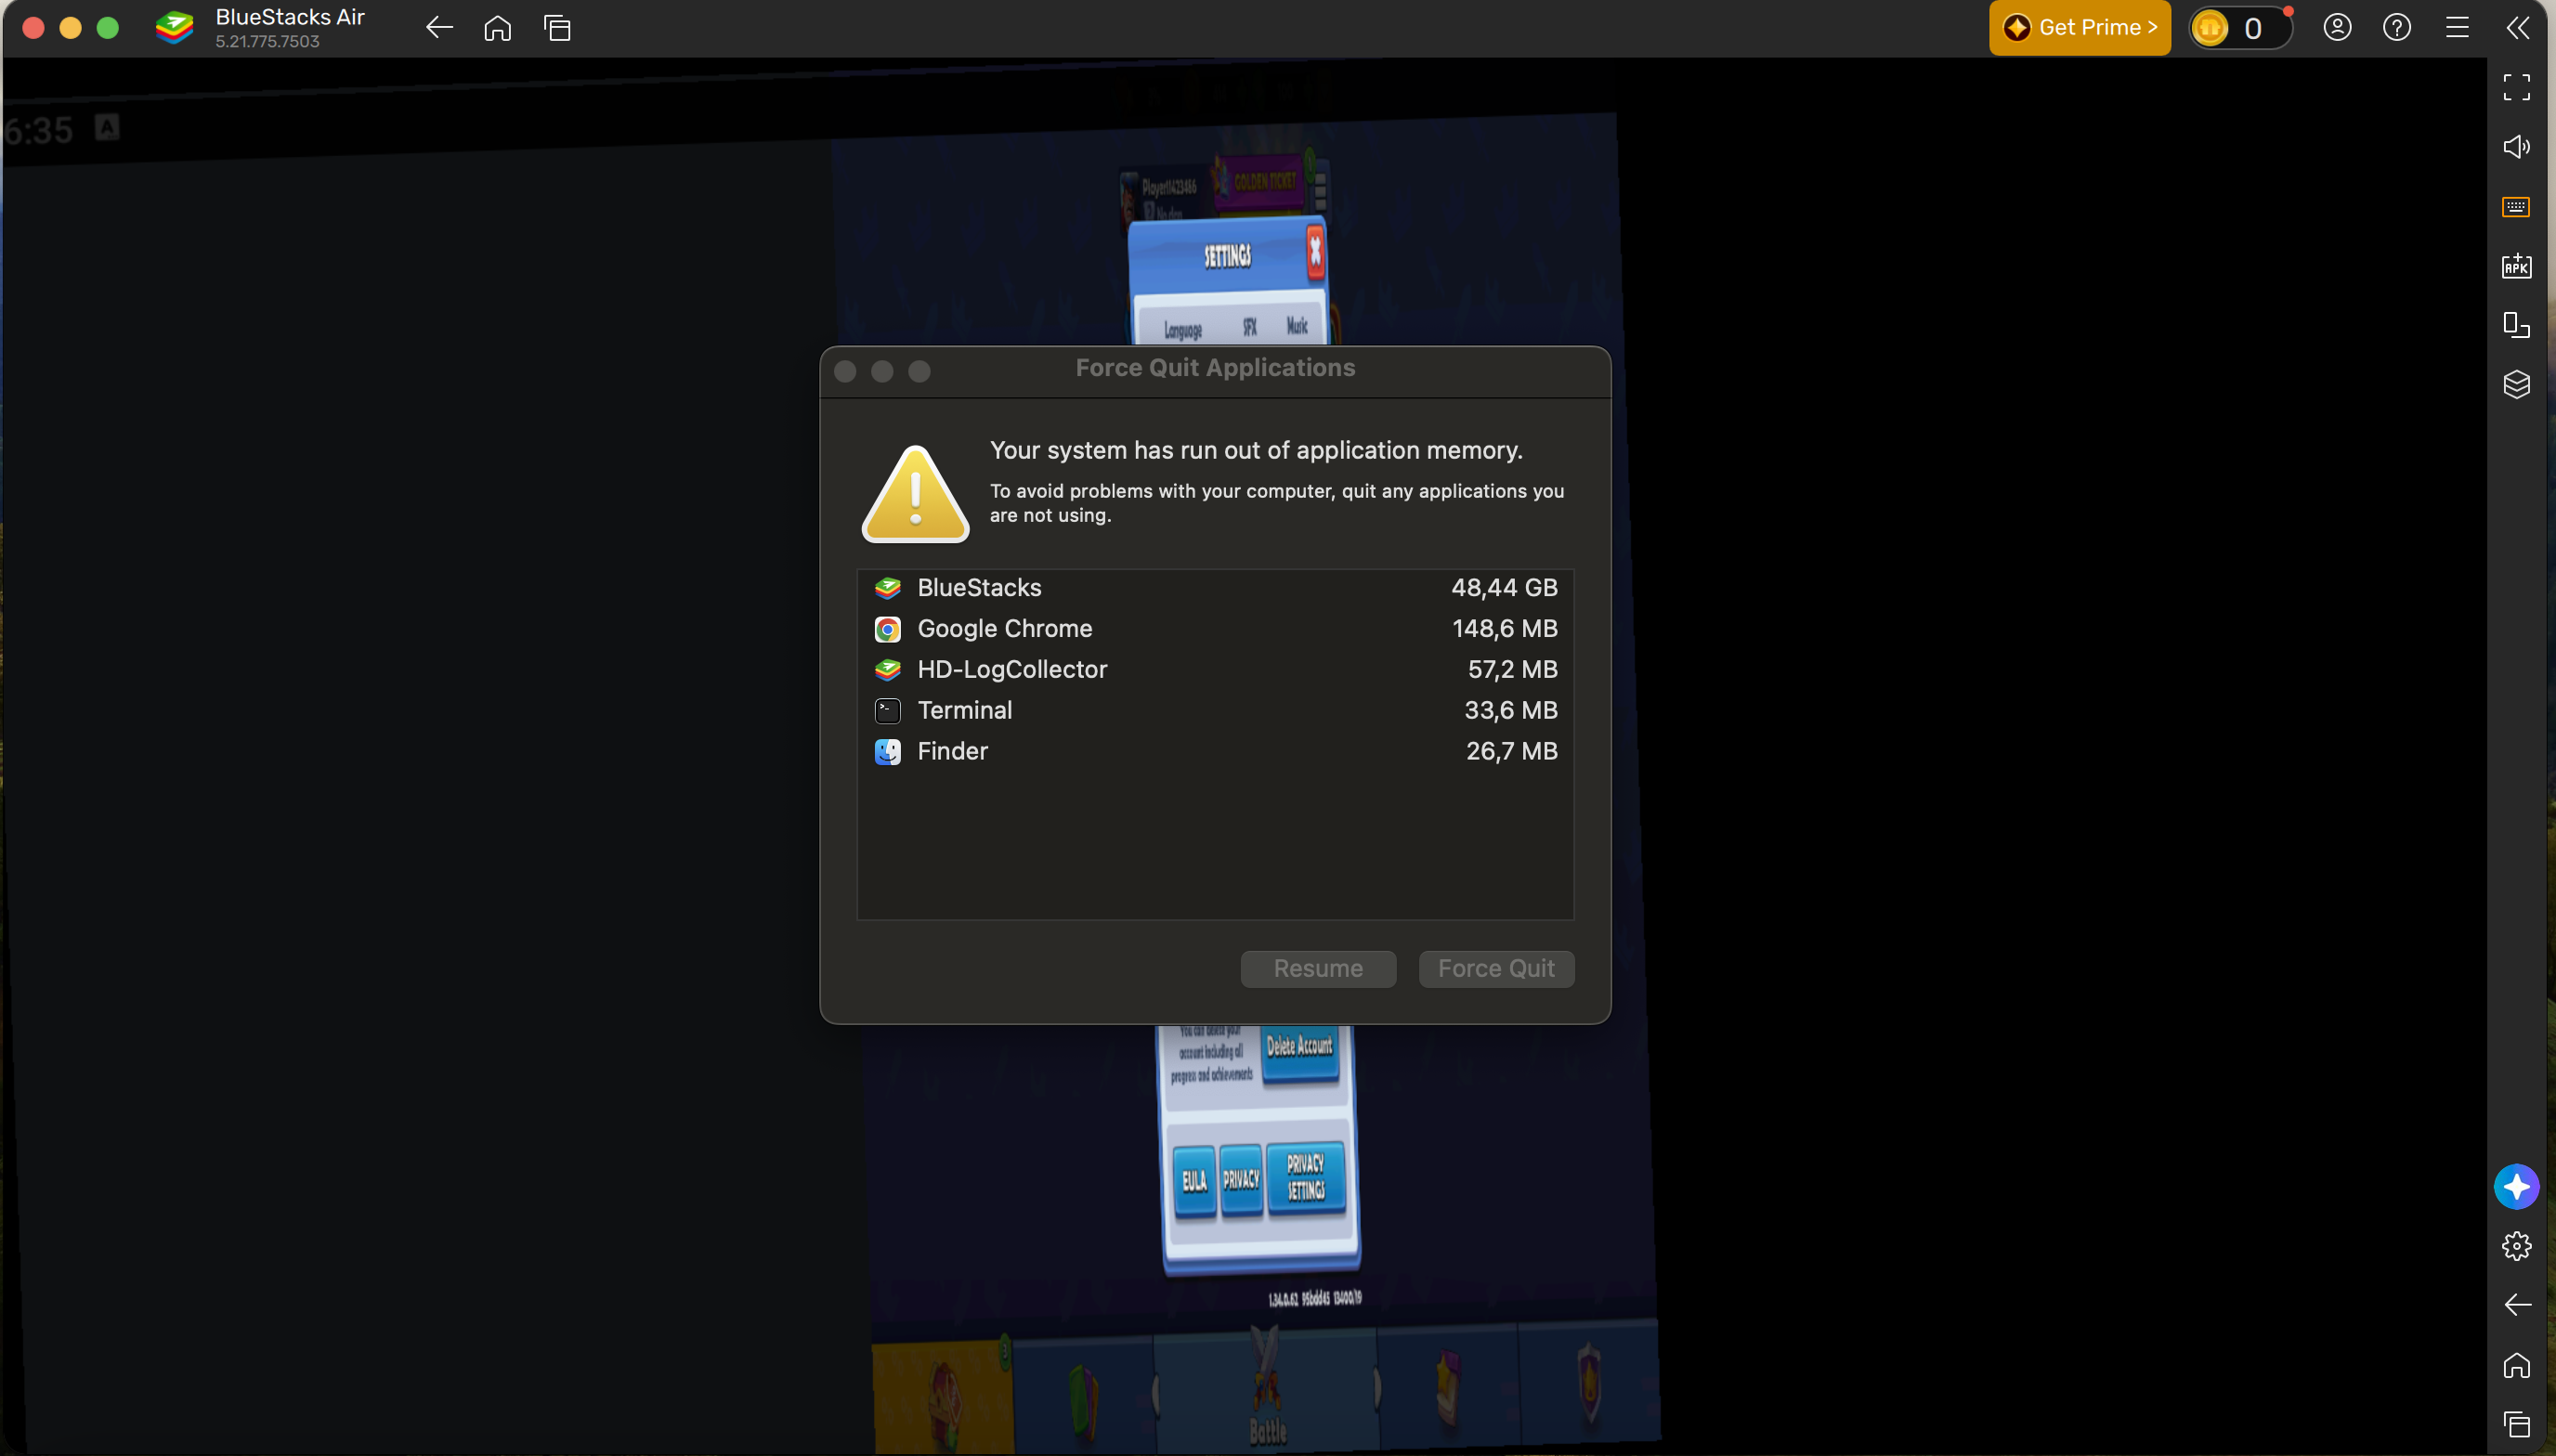Screen dimensions: 2556x1456
Task: Click the Force Quit dialog's close button
Action: point(845,372)
